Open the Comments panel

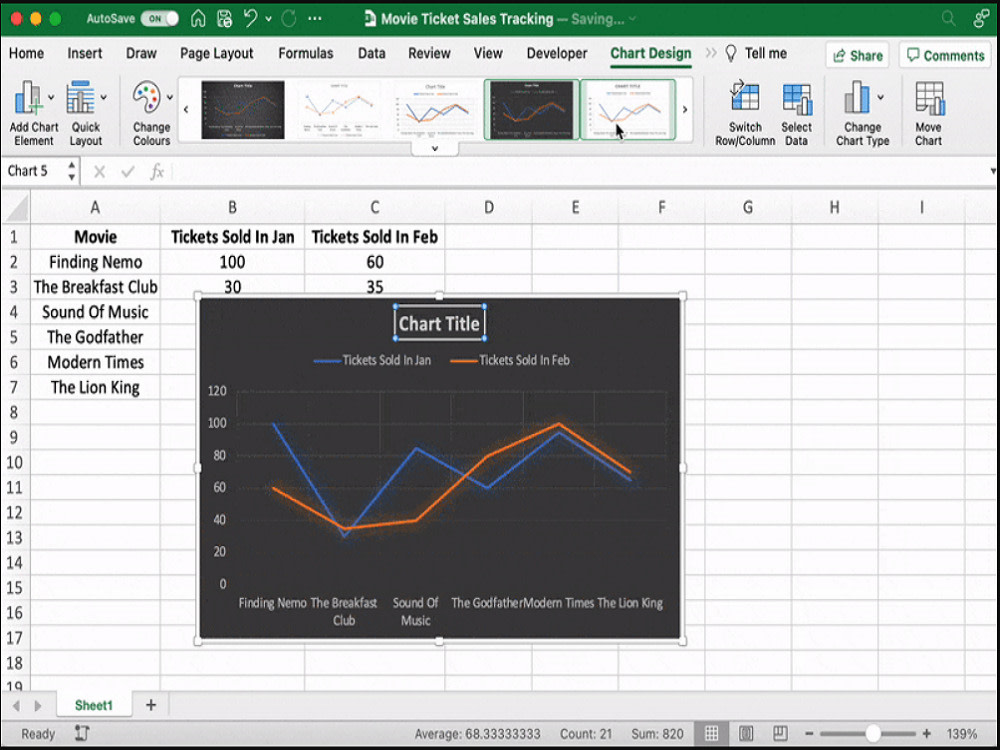point(944,54)
